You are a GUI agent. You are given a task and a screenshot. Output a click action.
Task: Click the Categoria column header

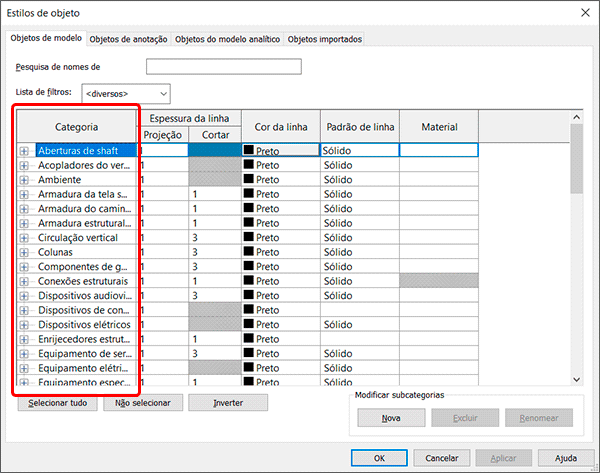77,127
